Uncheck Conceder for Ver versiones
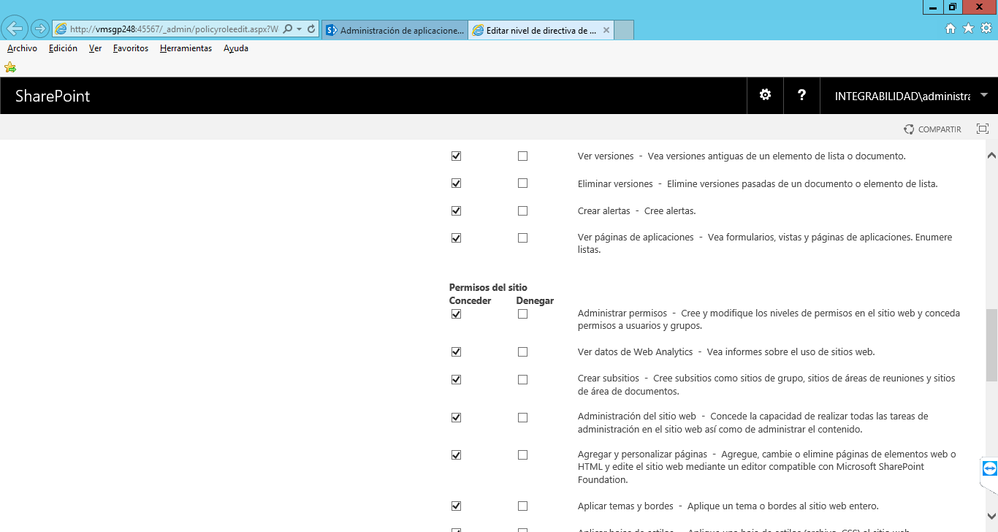Screen dimensions: 998x532 (x=456, y=156)
